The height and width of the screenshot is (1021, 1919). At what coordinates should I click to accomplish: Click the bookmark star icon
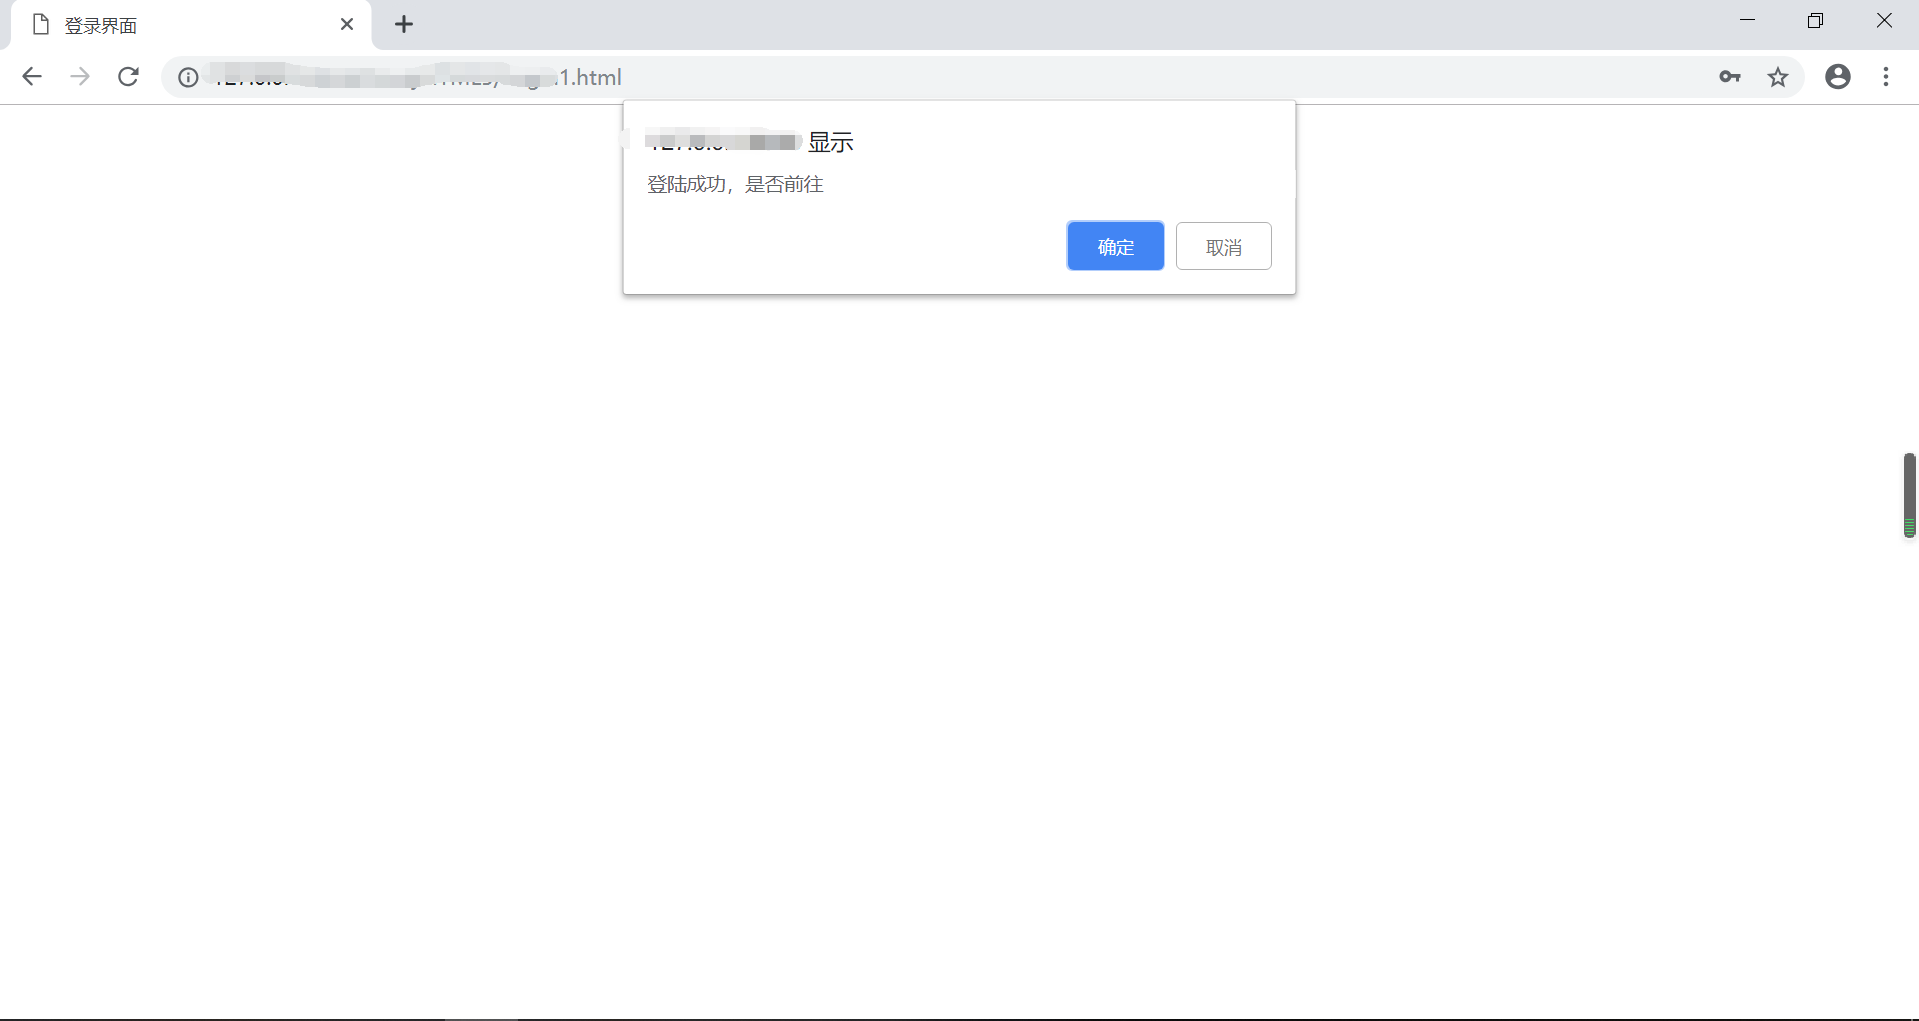click(1779, 76)
